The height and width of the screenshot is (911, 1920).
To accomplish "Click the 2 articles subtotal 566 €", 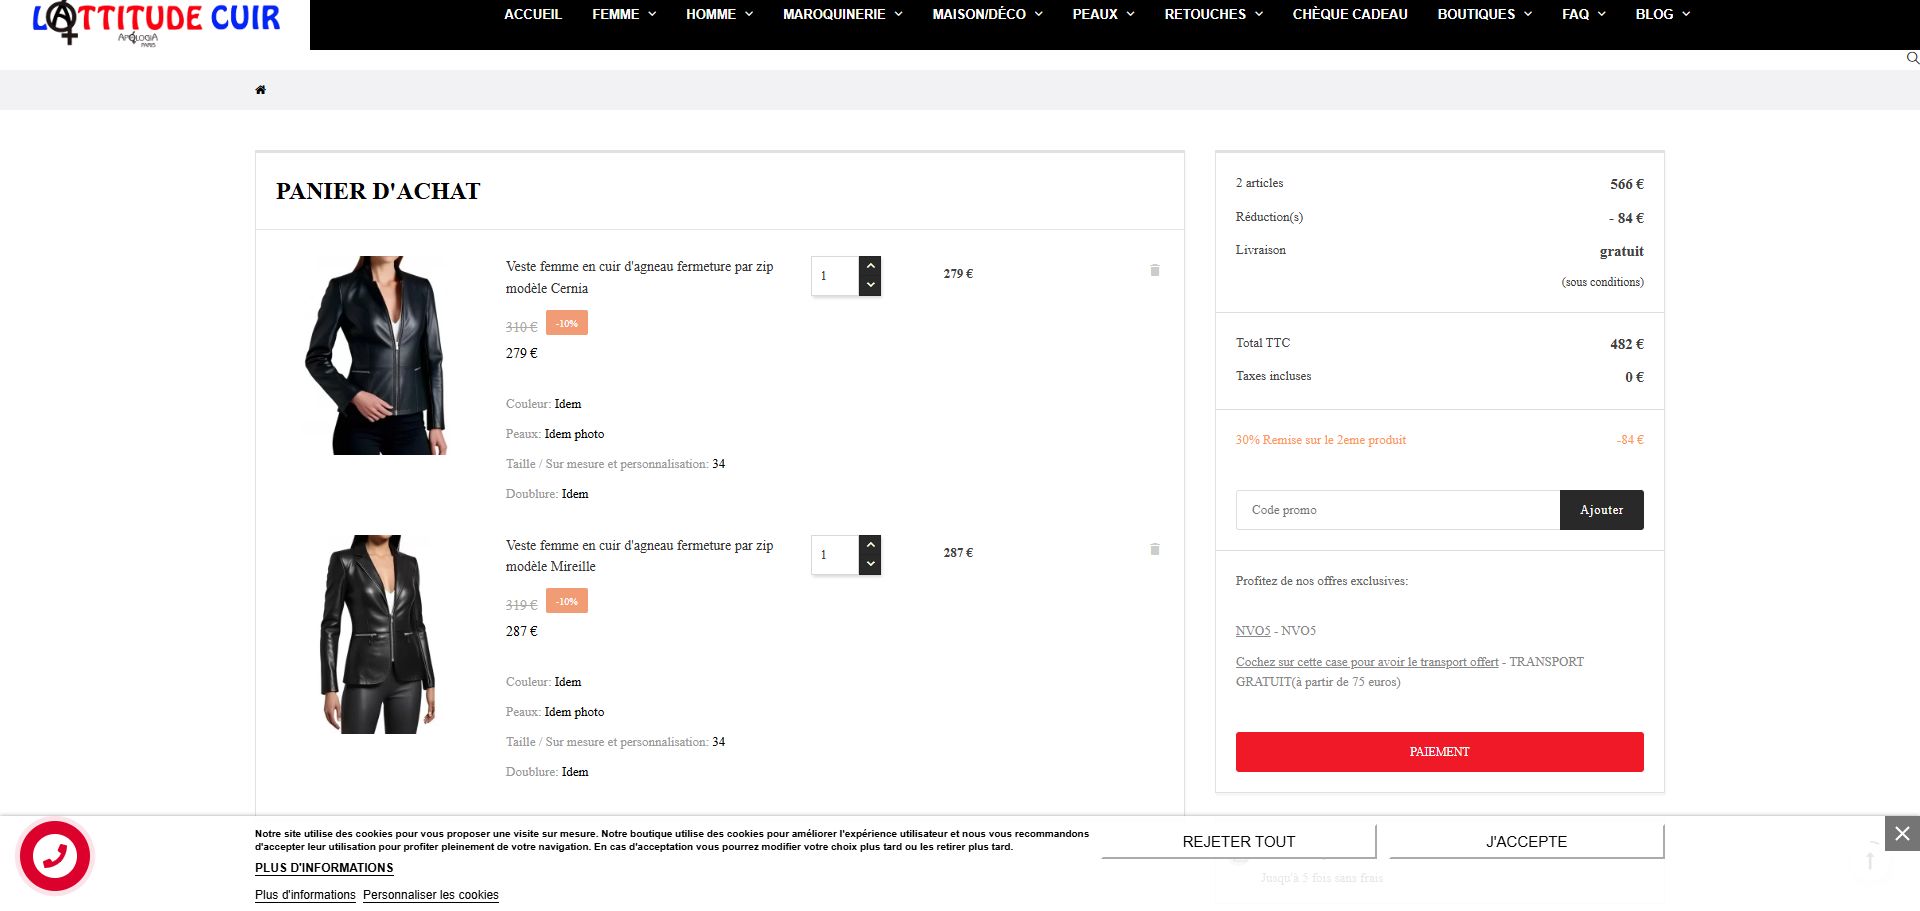I will 1627,184.
